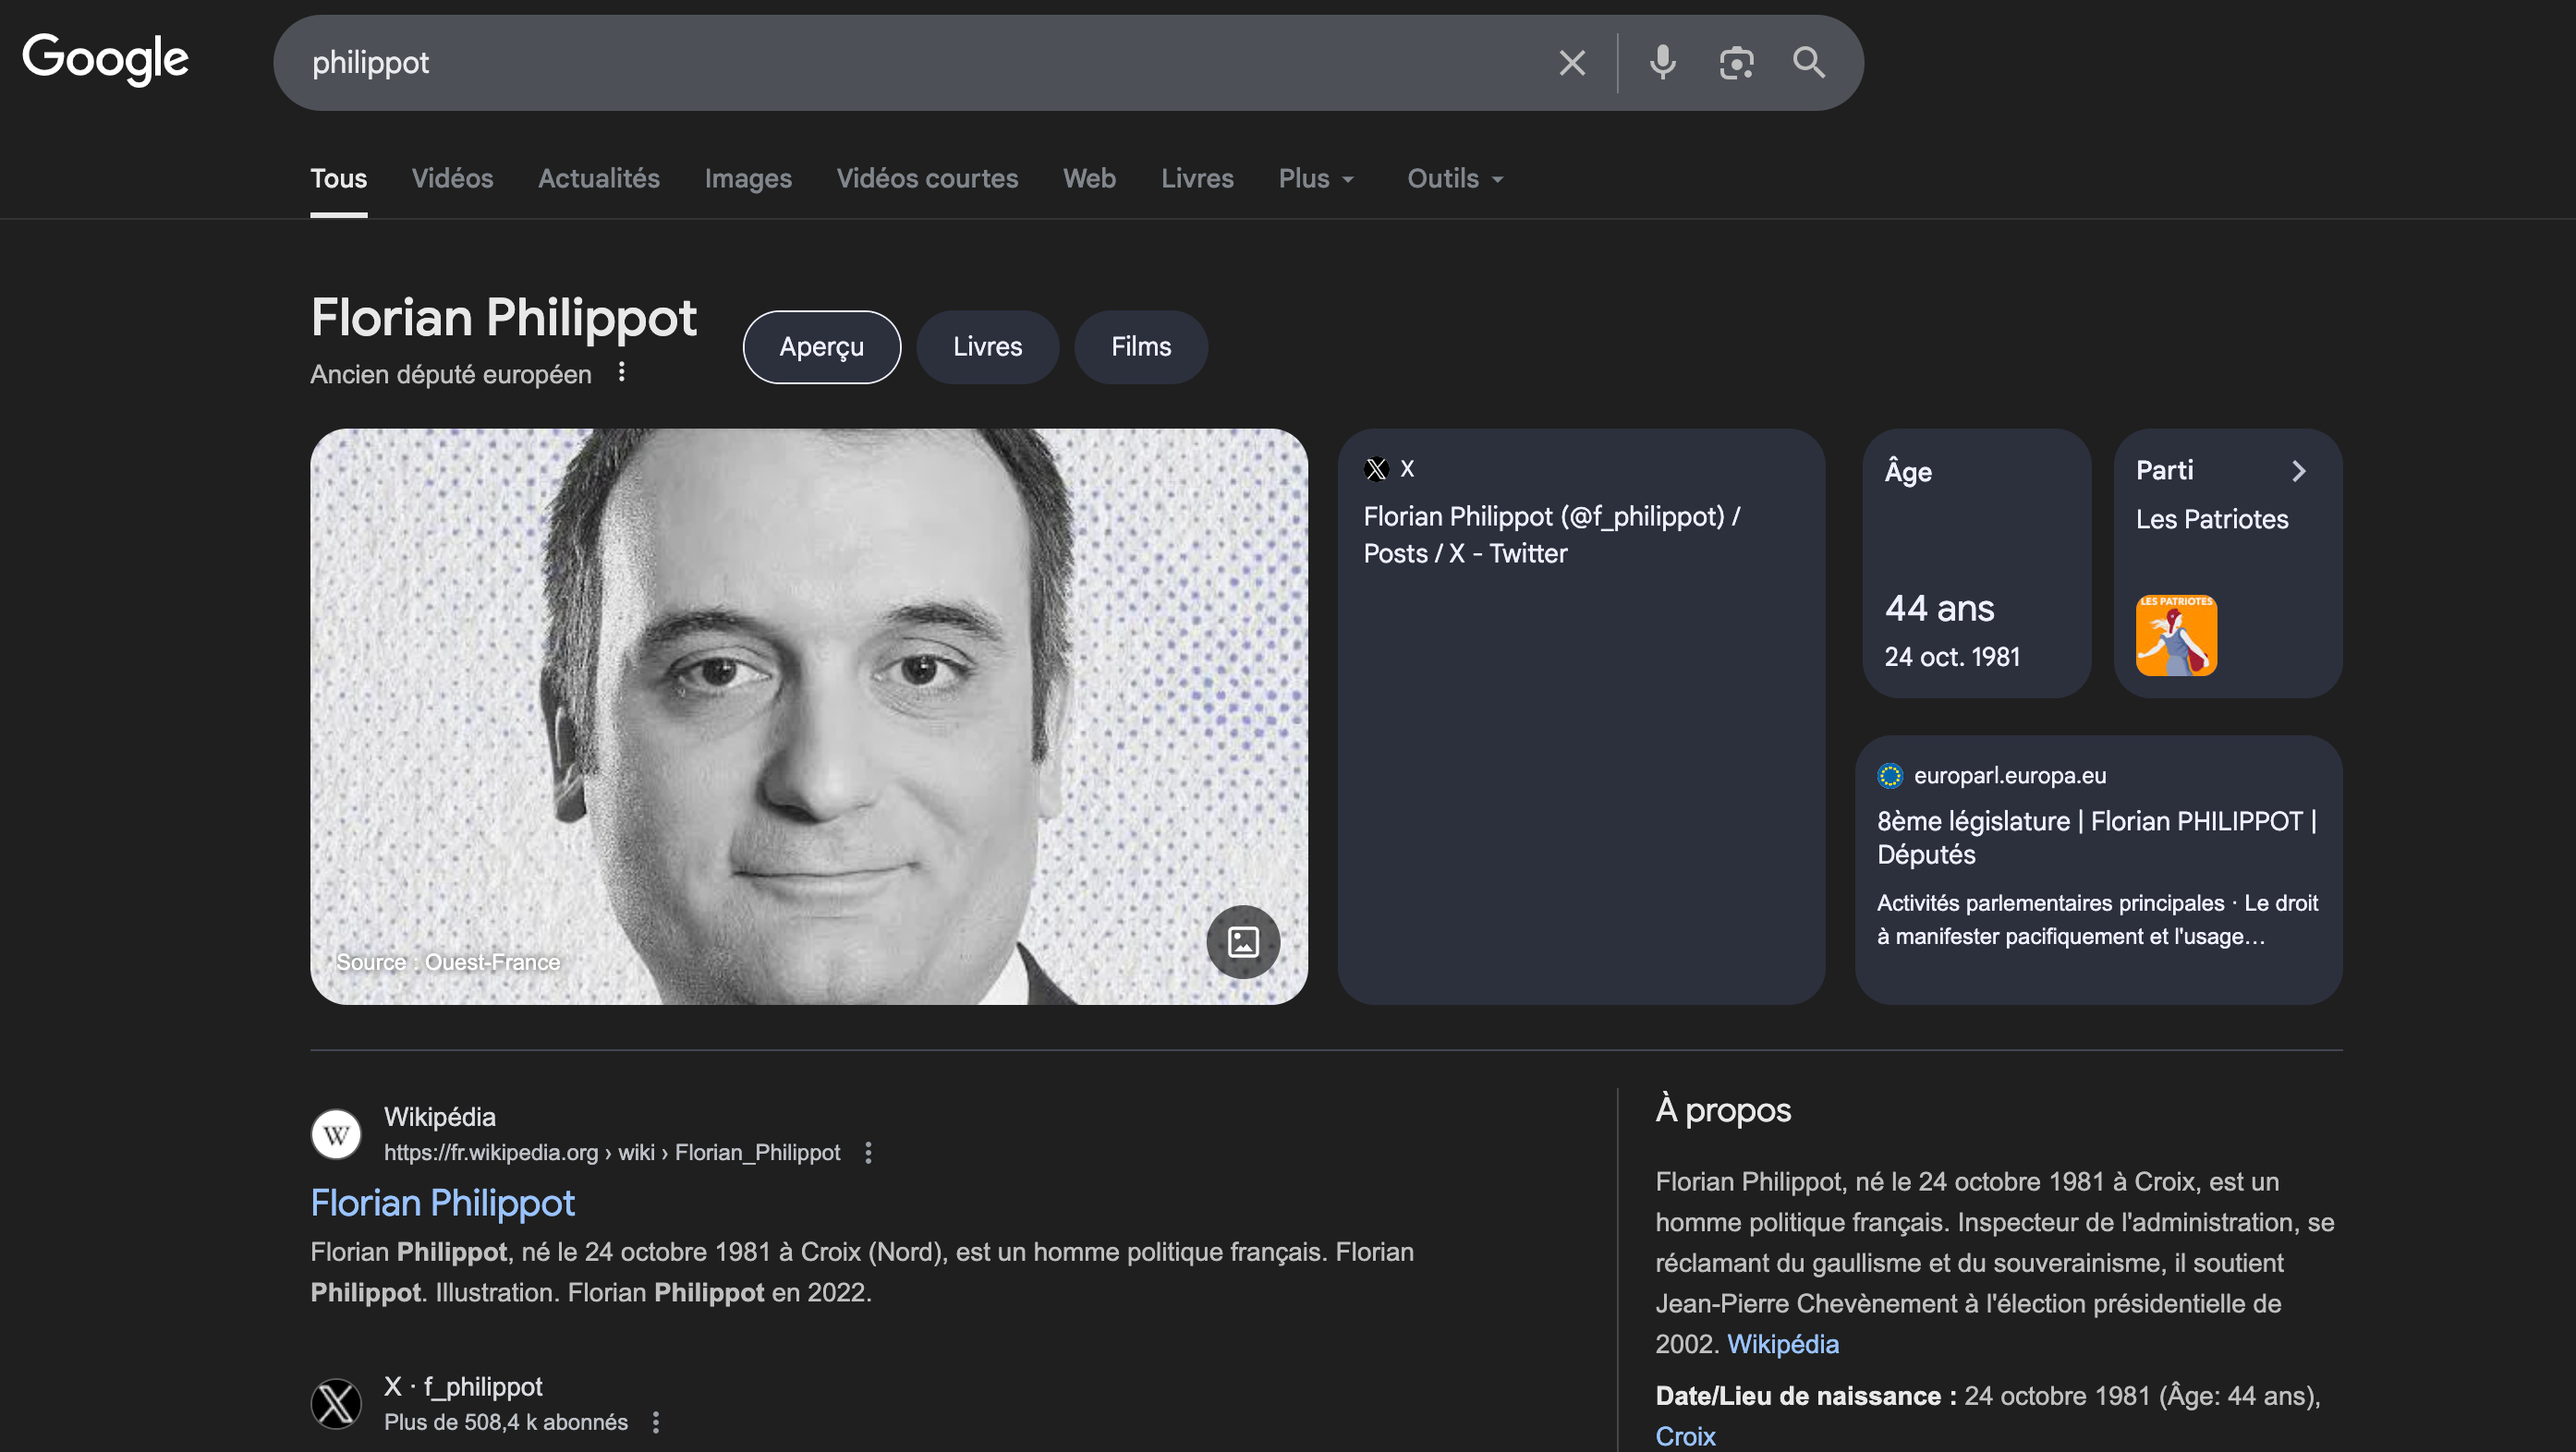
Task: Open three-dot menu for X f_philippot result
Action: (x=656, y=1422)
